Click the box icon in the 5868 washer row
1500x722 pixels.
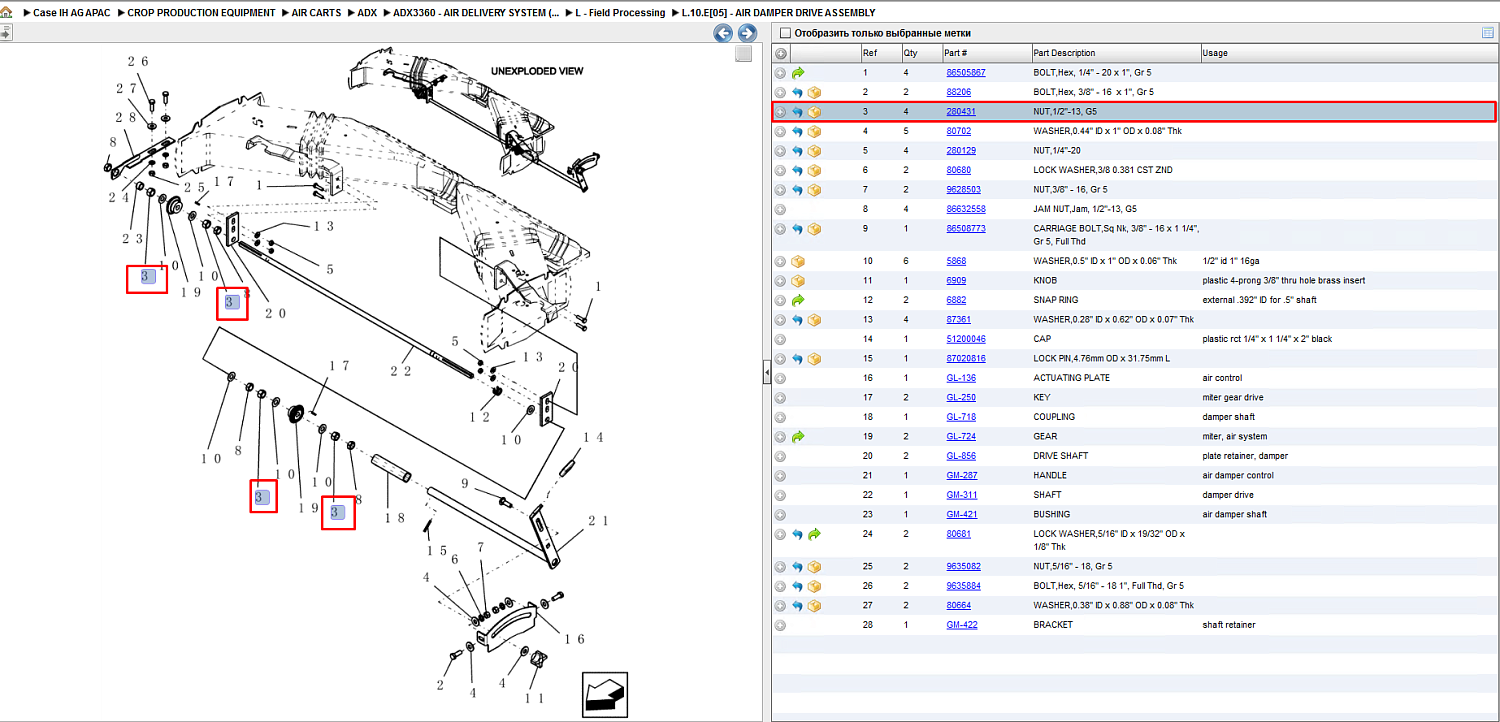point(798,261)
